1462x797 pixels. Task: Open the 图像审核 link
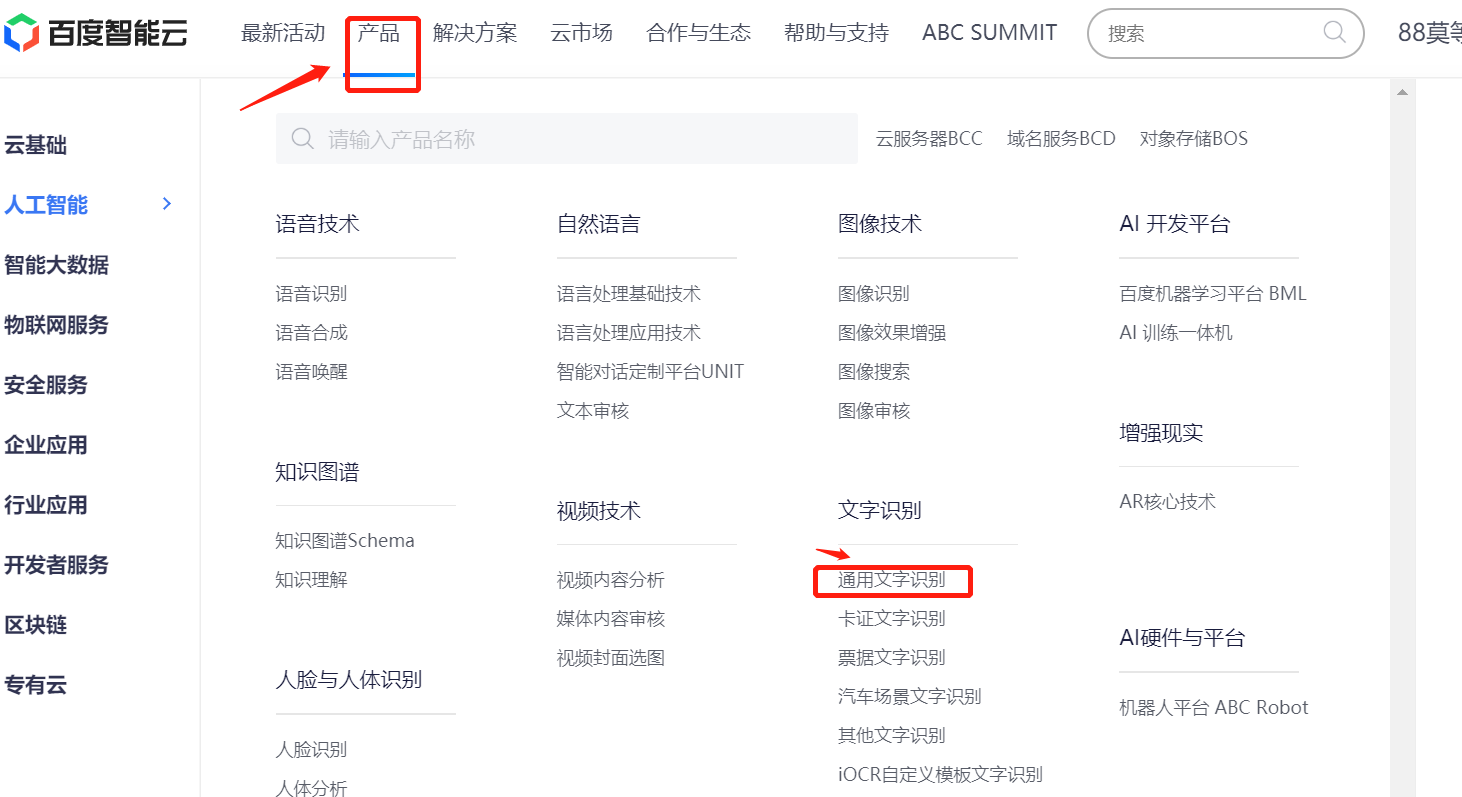pyautogui.click(x=874, y=410)
